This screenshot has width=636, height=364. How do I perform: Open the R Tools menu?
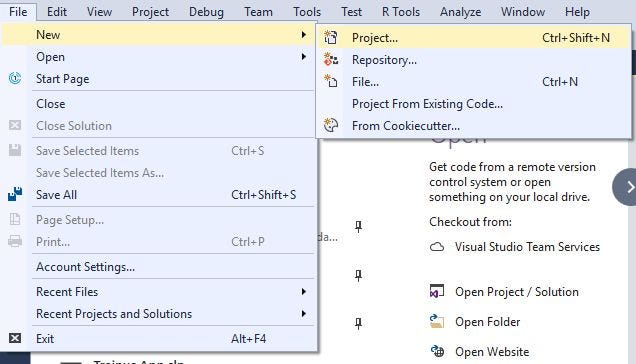point(401,12)
